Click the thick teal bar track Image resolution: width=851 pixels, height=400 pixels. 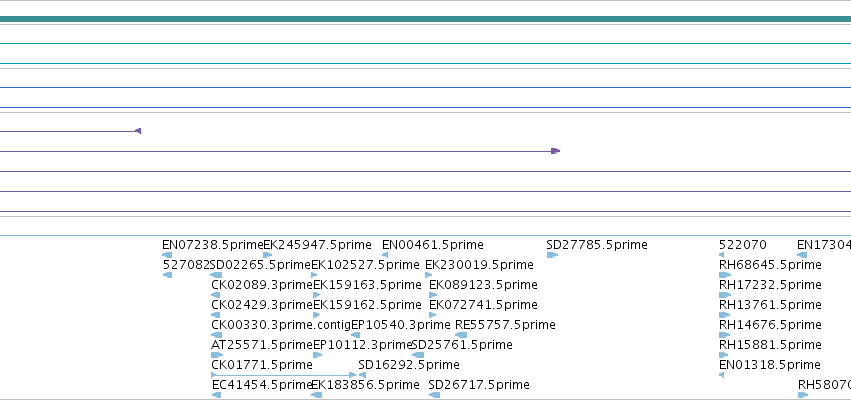(x=426, y=19)
